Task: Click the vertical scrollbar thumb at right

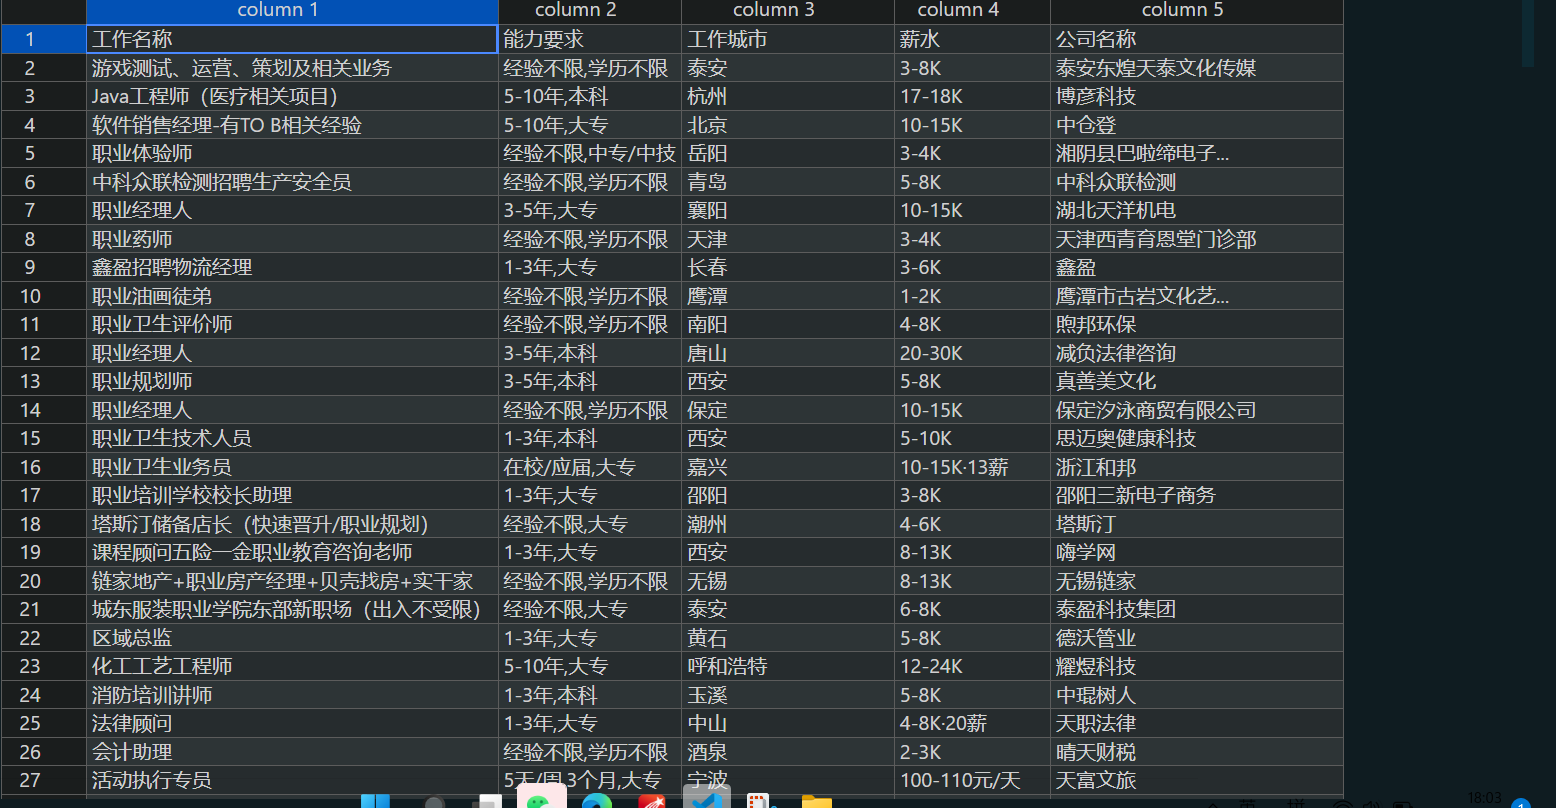Action: coord(1528,33)
